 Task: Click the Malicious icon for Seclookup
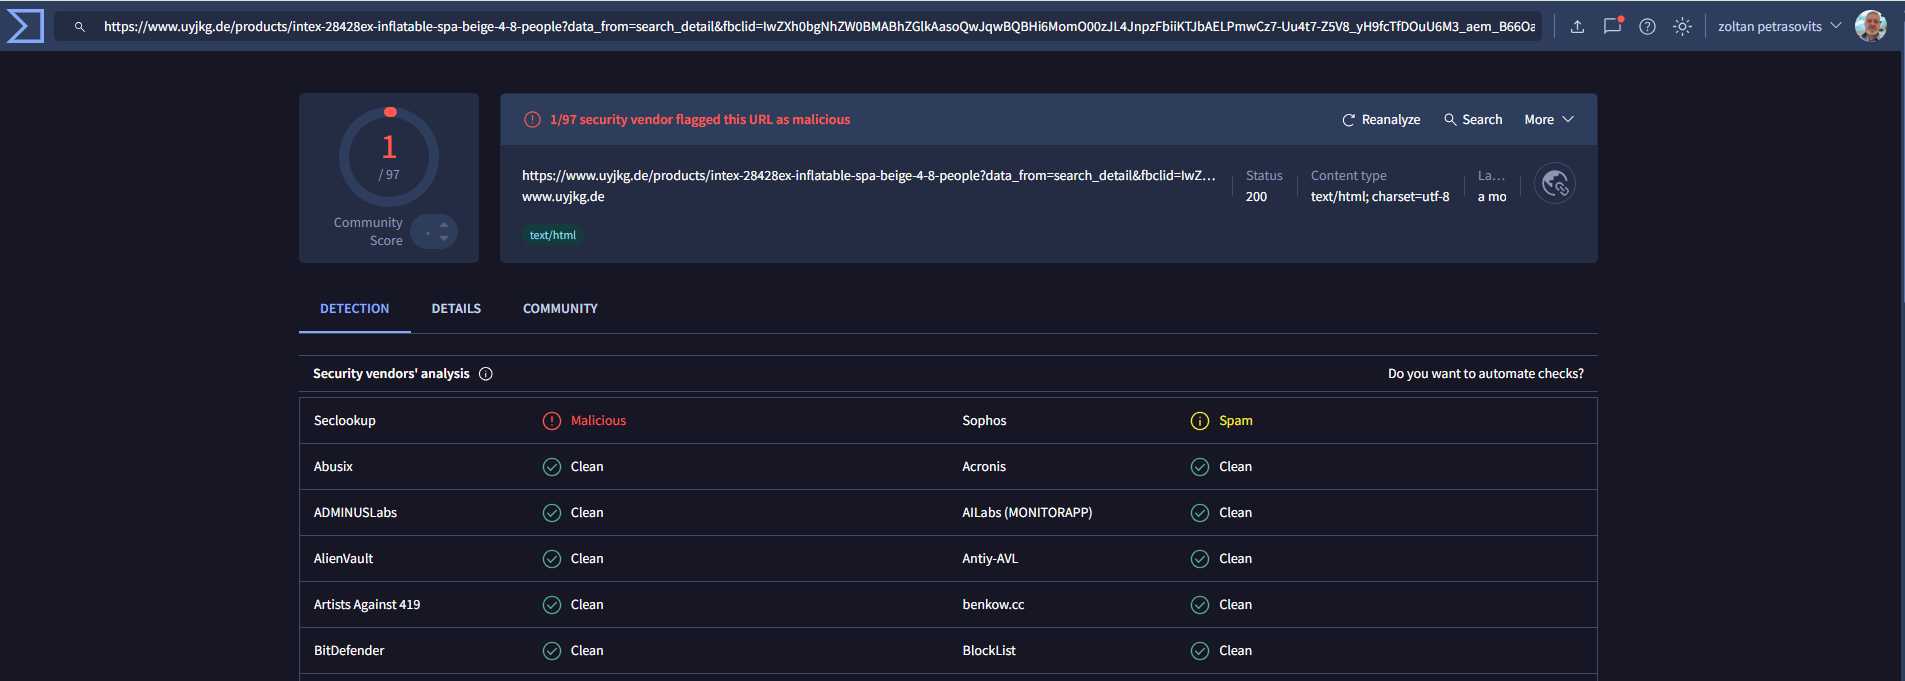552,421
